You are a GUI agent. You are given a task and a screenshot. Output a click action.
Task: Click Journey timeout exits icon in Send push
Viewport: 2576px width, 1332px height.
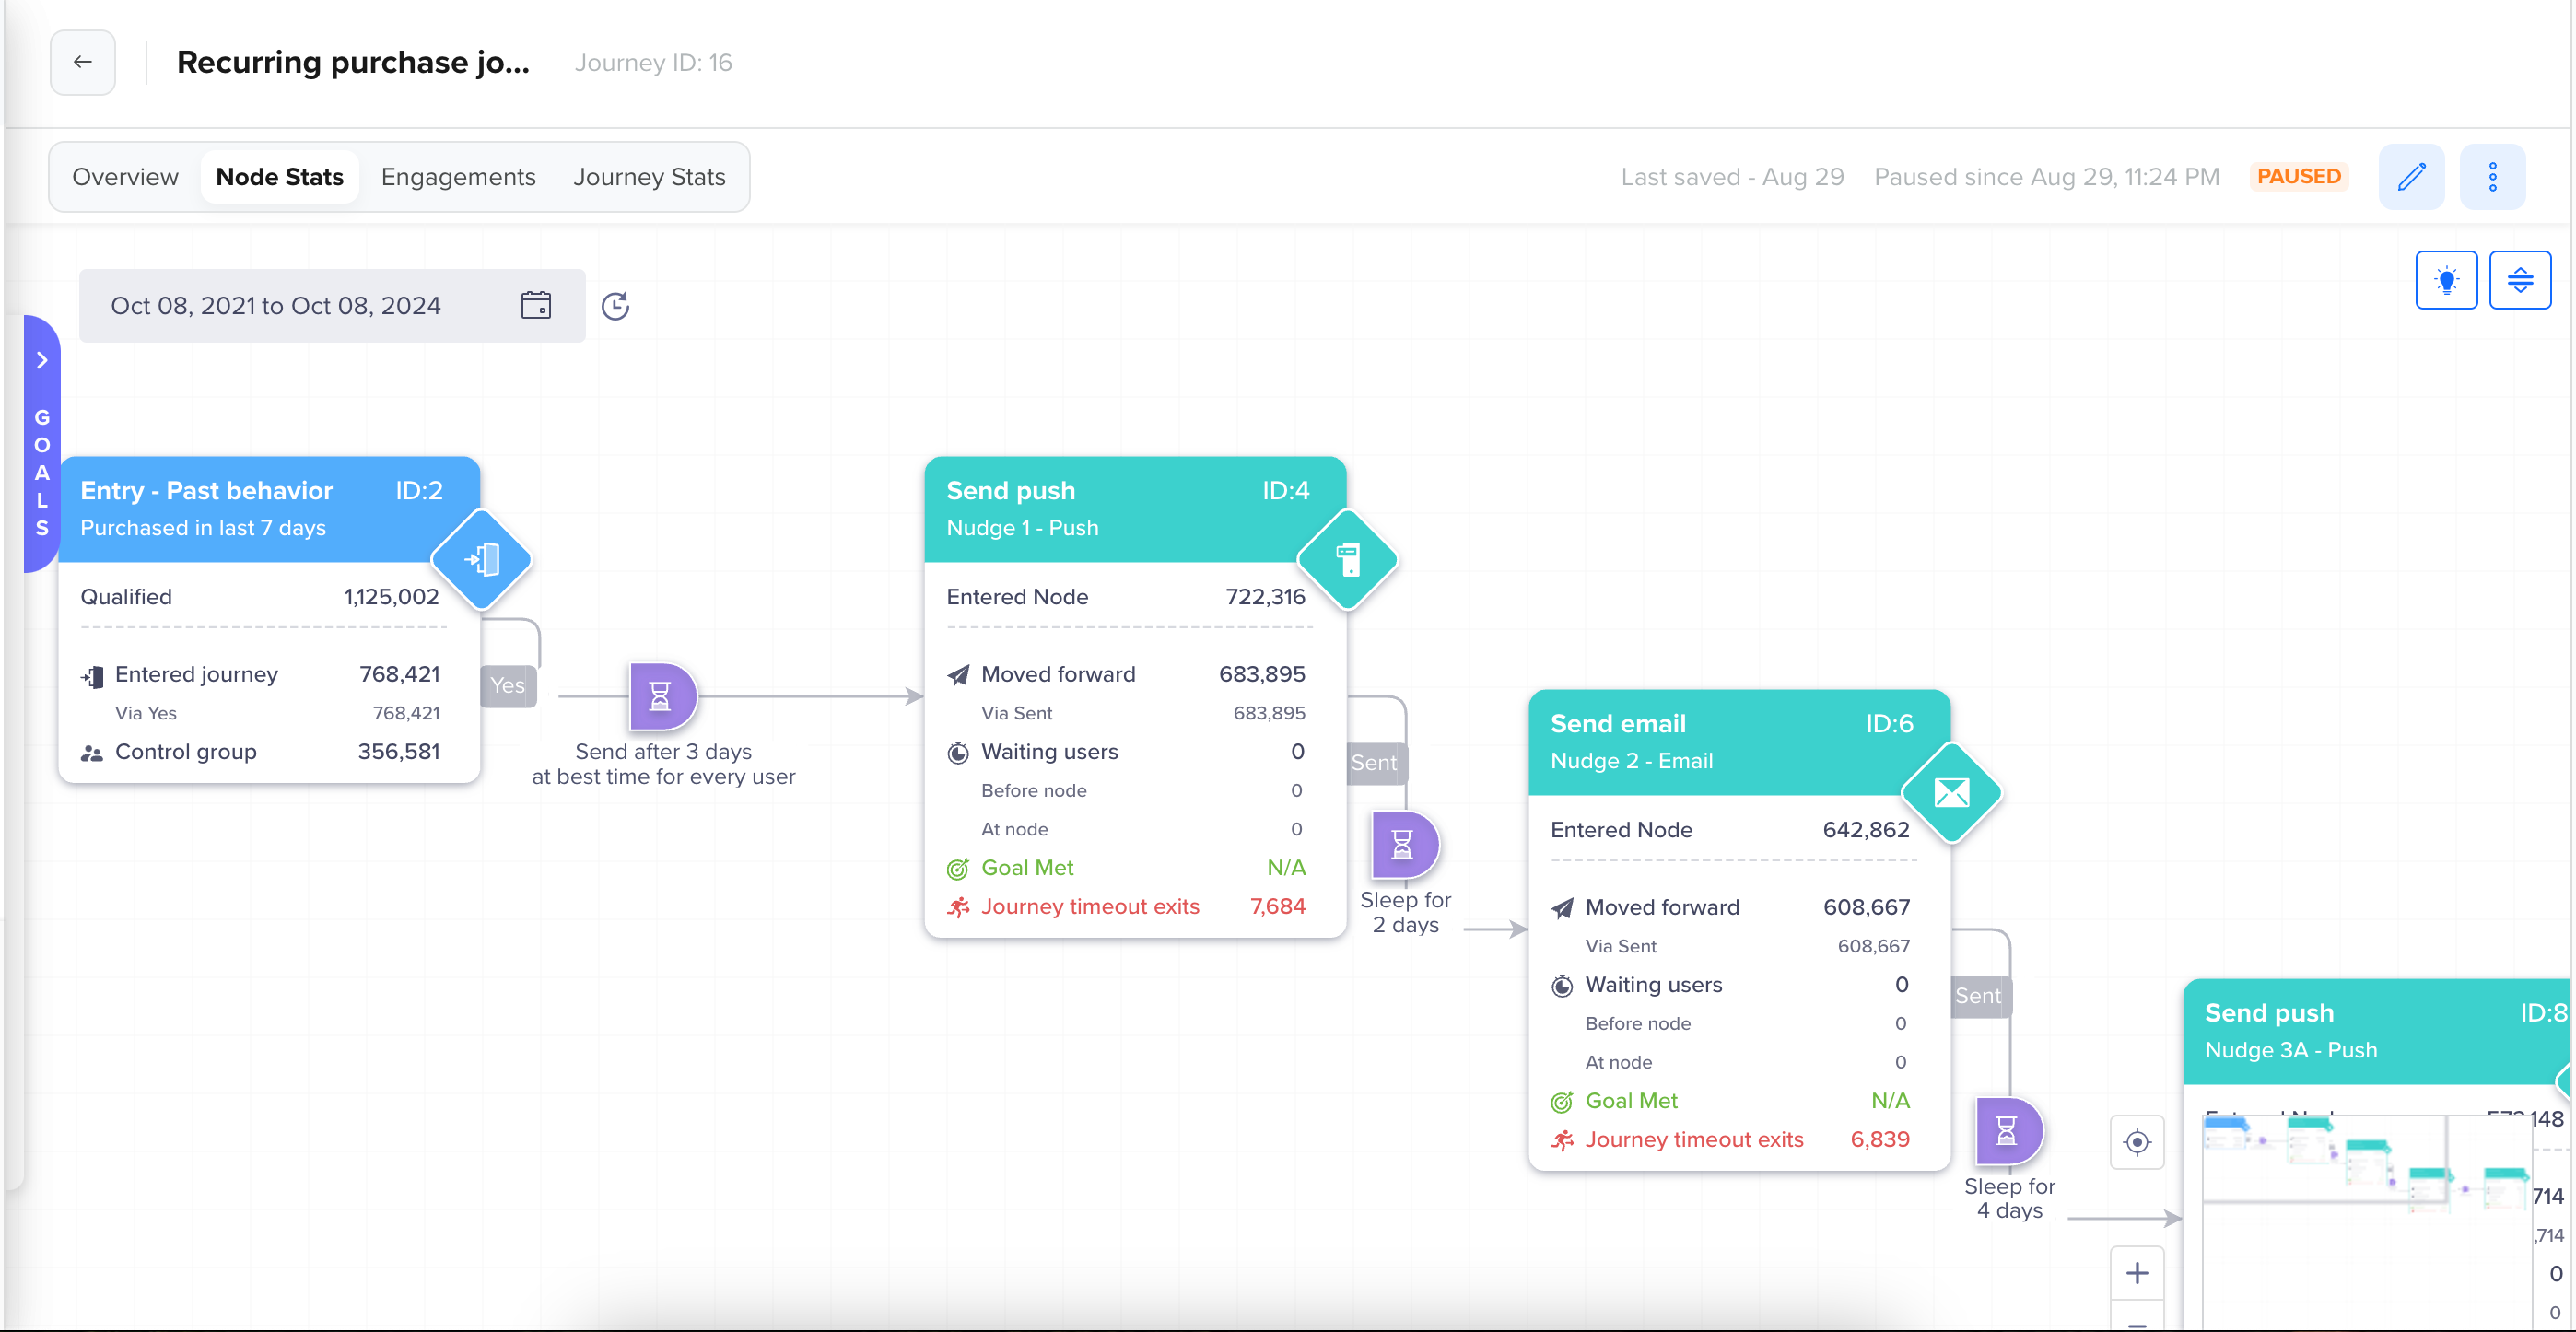click(x=958, y=907)
